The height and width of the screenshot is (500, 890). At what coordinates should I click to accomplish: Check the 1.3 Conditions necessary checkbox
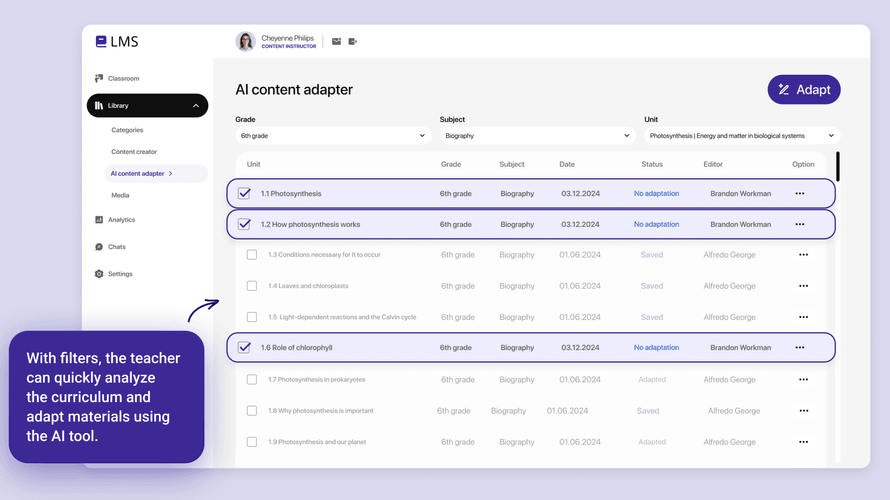(x=252, y=255)
